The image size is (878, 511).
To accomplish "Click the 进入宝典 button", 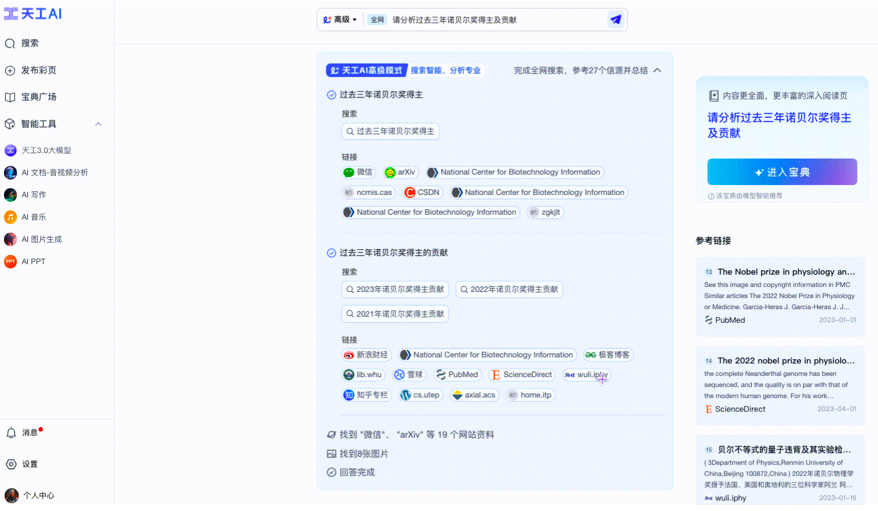I will [x=782, y=172].
